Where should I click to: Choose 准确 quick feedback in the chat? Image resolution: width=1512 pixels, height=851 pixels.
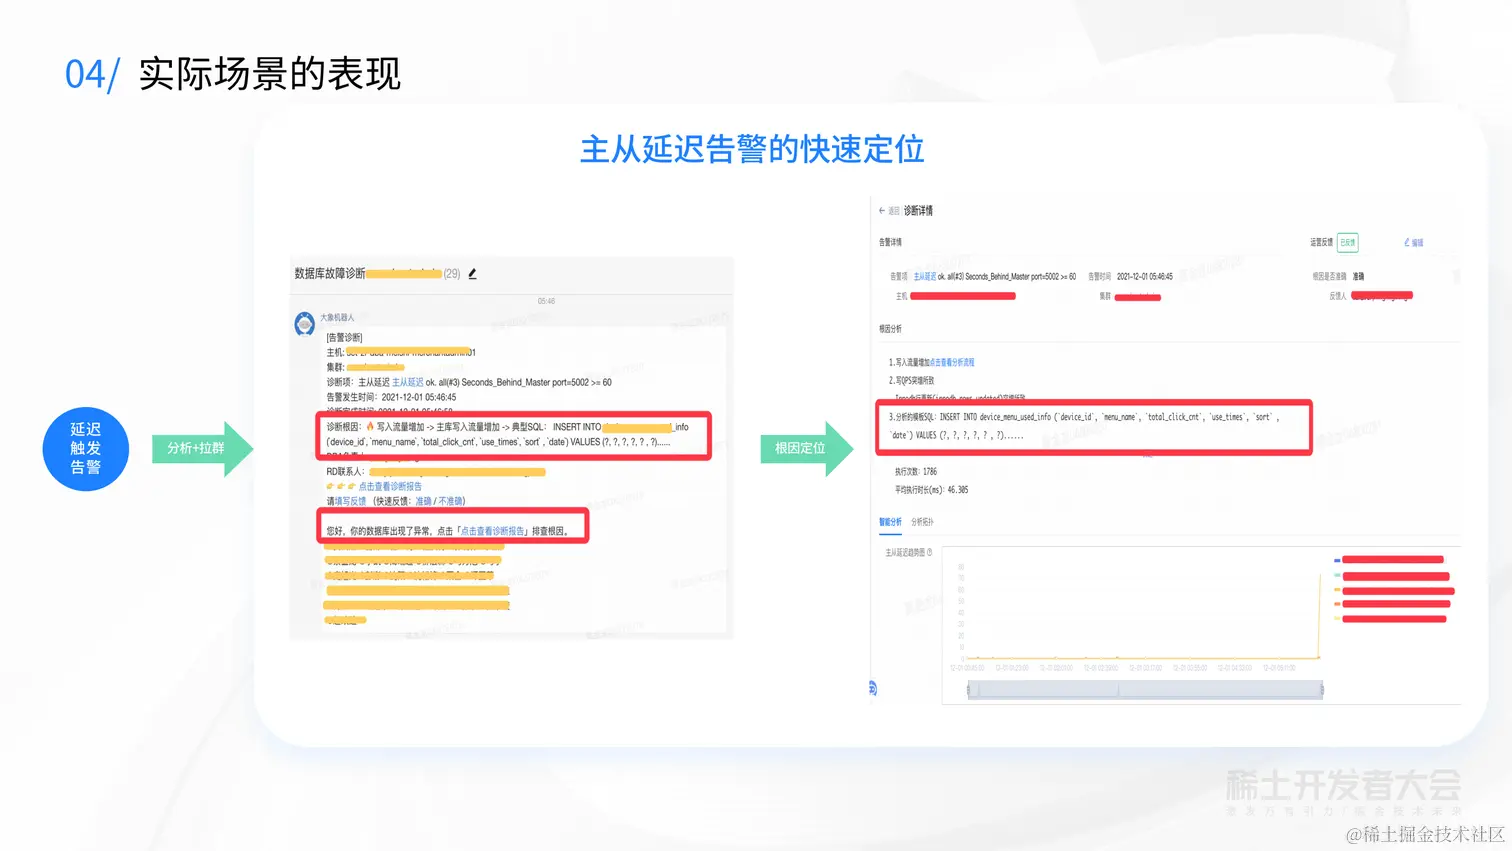tap(423, 501)
